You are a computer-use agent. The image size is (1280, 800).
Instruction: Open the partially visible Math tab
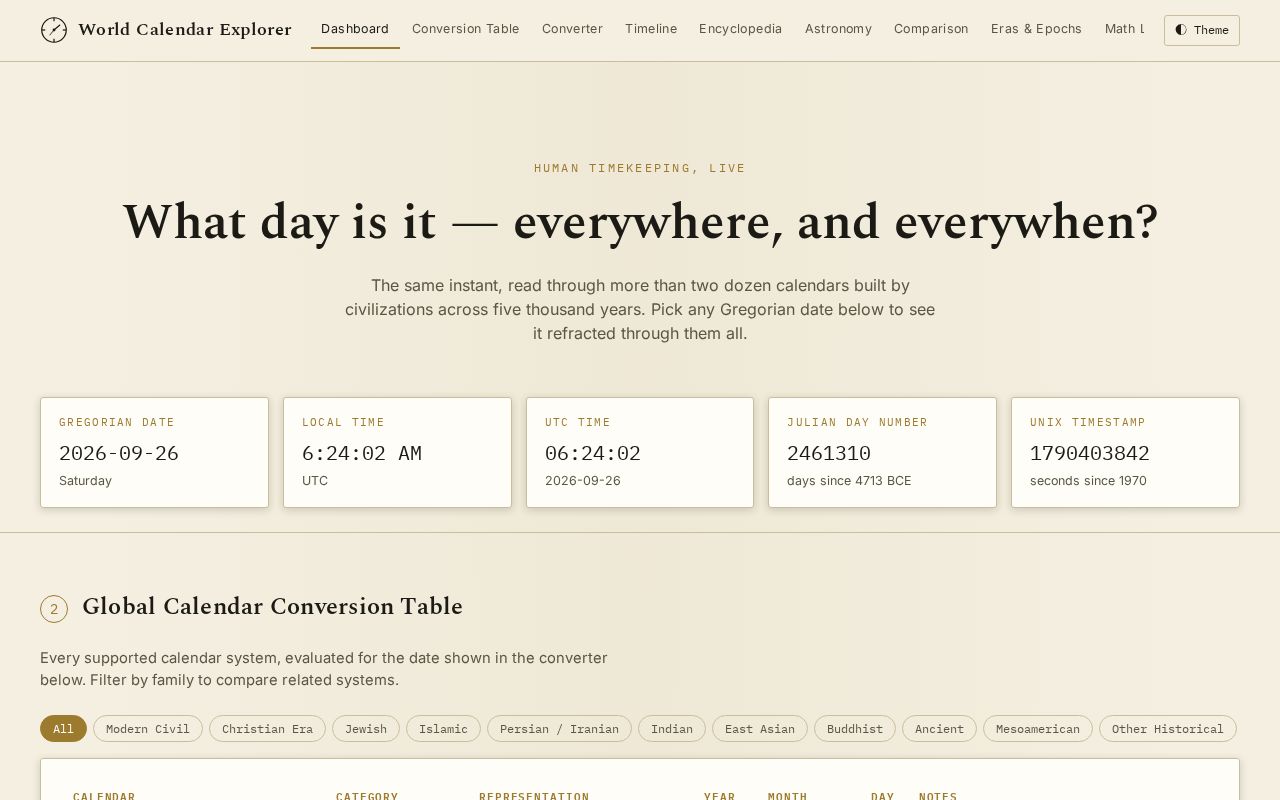tap(1124, 29)
